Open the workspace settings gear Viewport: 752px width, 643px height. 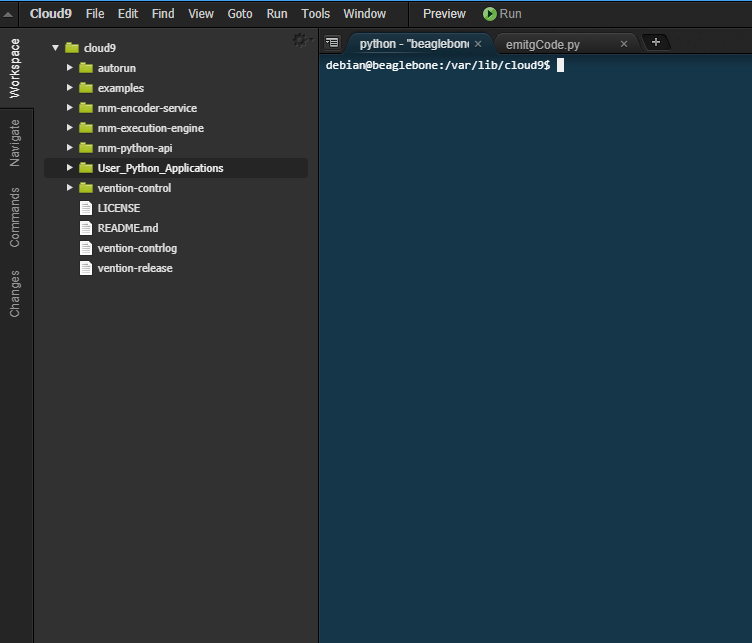click(x=302, y=40)
